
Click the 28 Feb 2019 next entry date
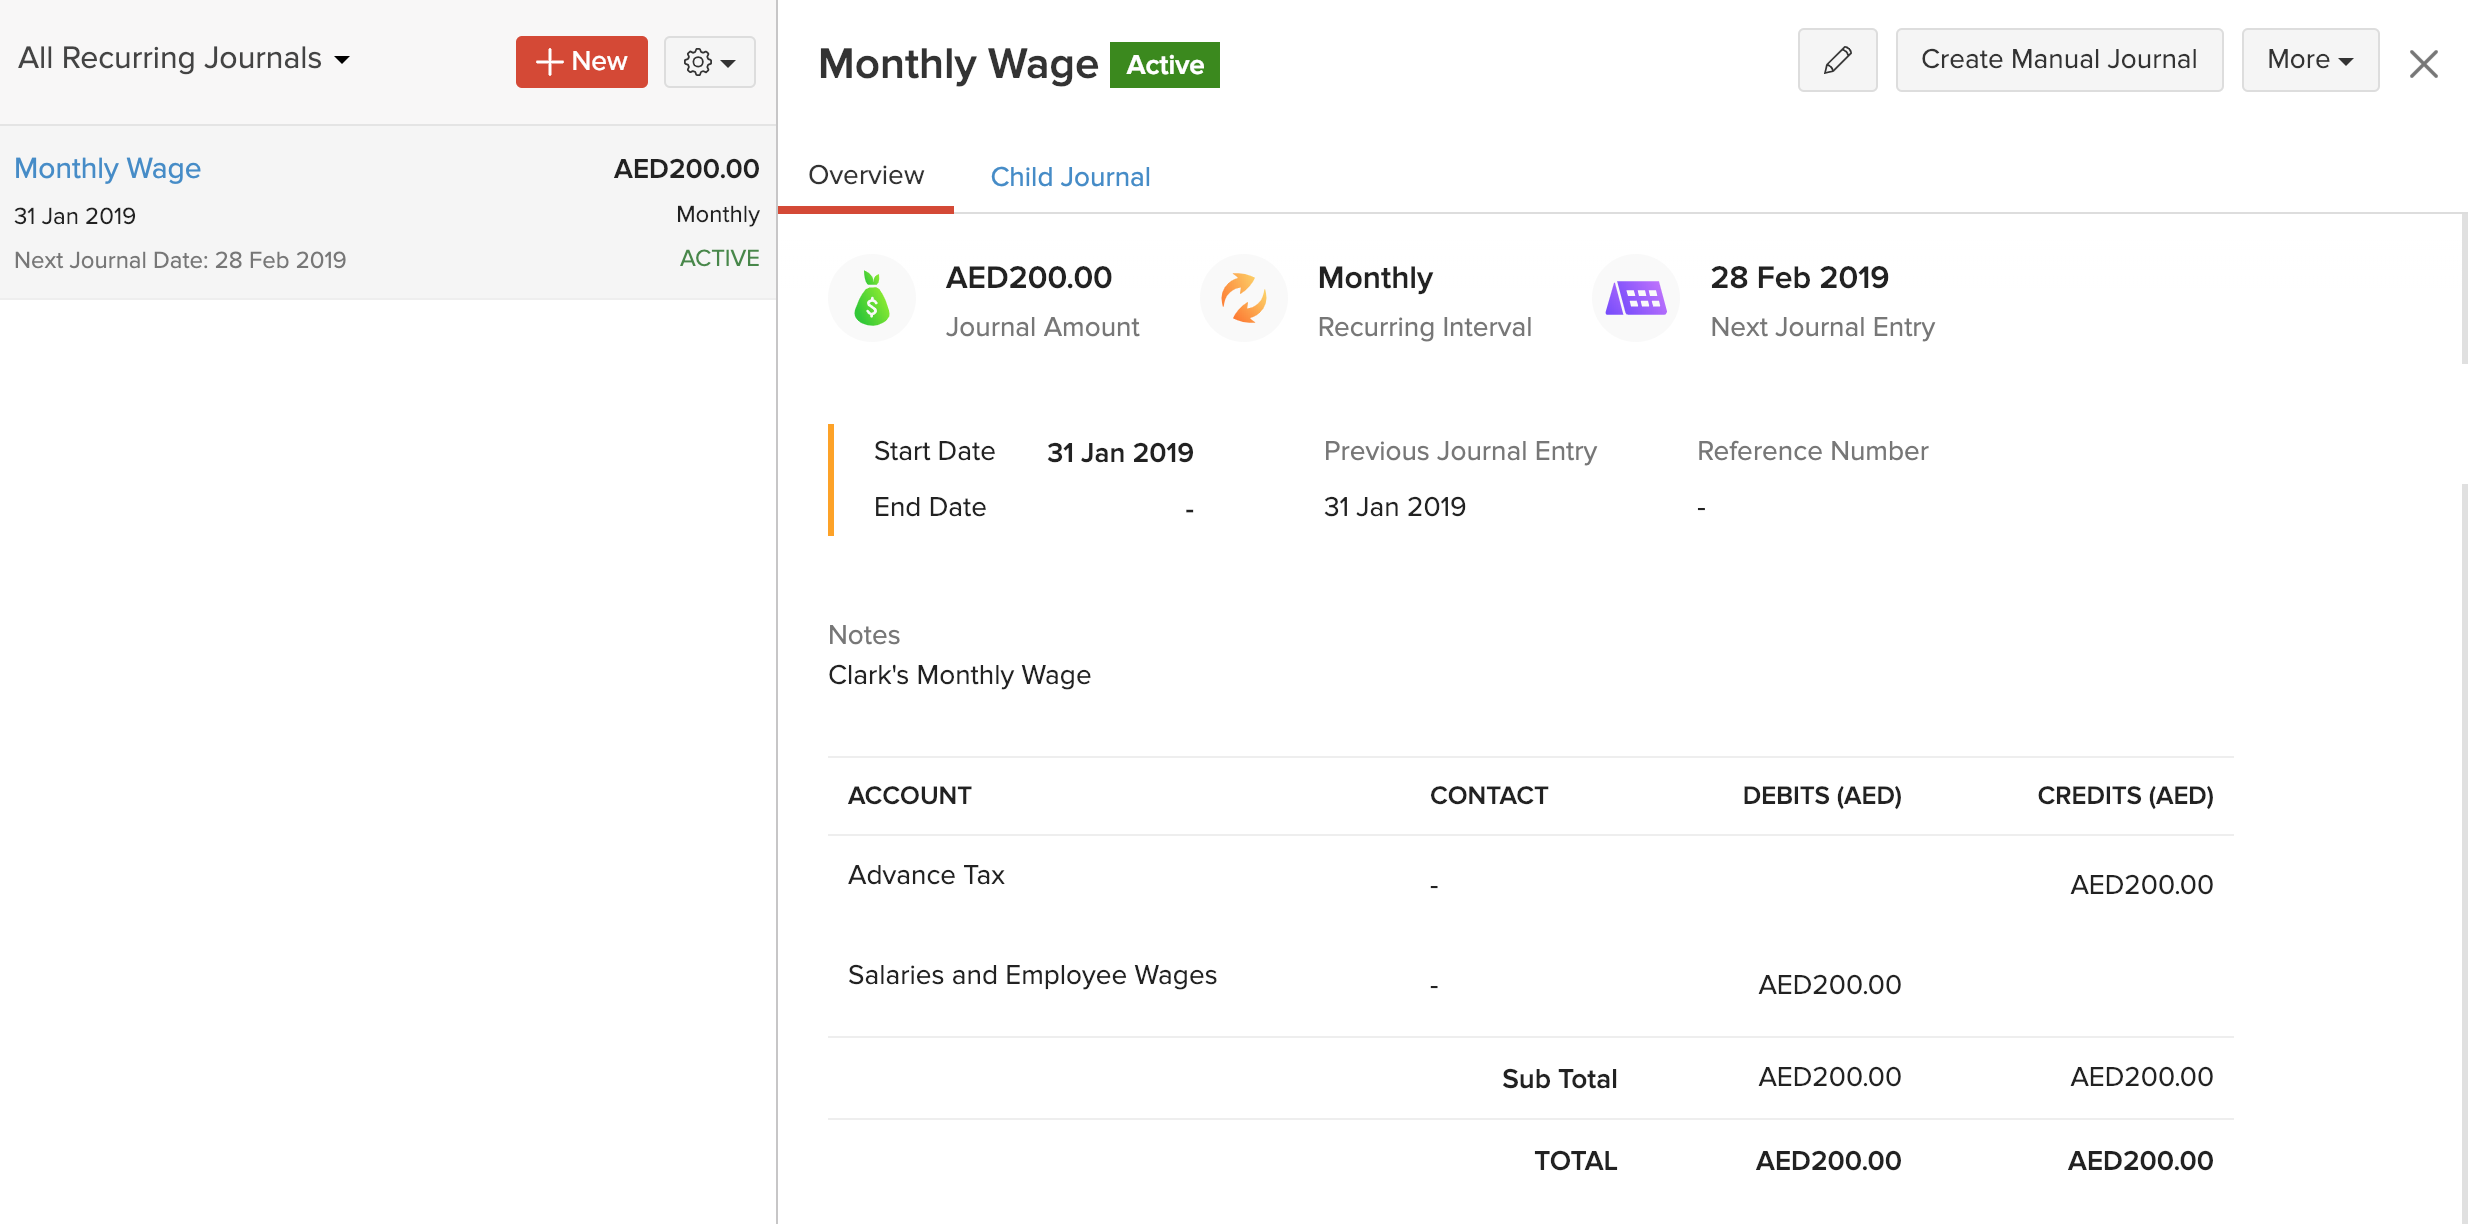pos(1798,278)
